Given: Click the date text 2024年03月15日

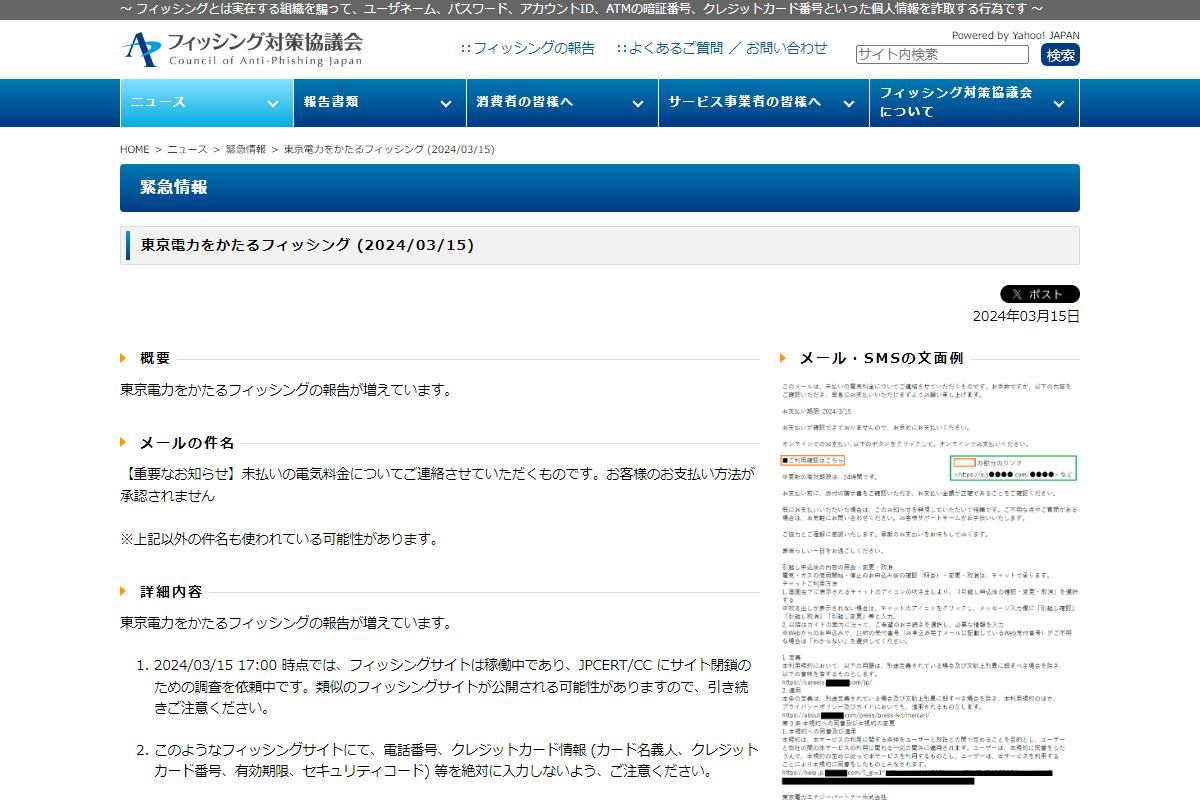Looking at the screenshot, I should pyautogui.click(x=1026, y=316).
